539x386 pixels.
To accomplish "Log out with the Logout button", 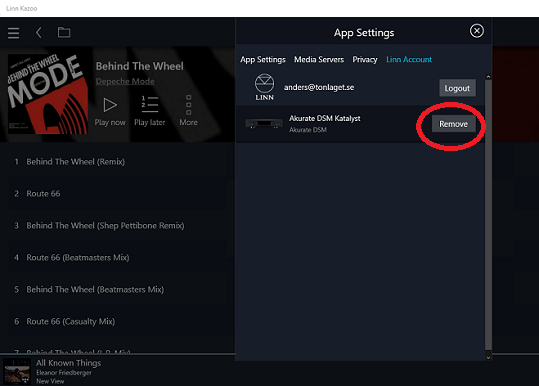I will click(x=457, y=88).
